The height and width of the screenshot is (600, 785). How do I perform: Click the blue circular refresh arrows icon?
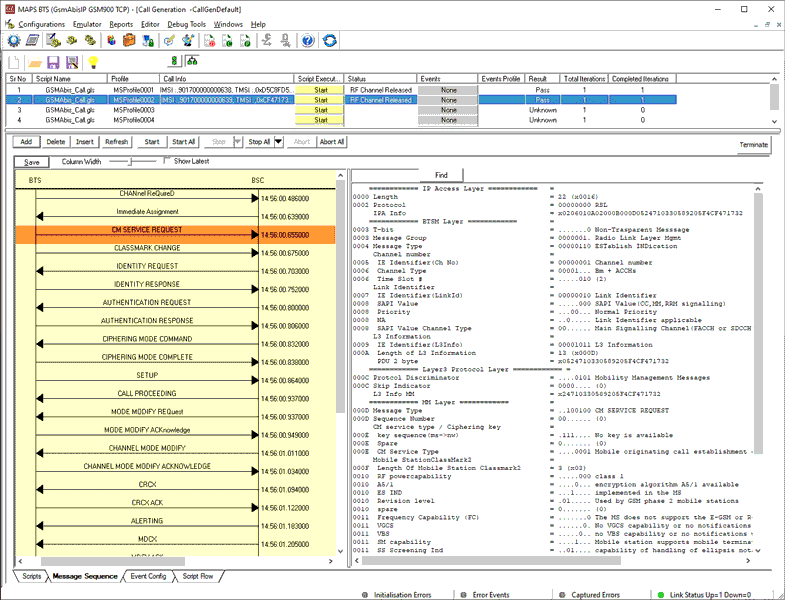tap(329, 41)
